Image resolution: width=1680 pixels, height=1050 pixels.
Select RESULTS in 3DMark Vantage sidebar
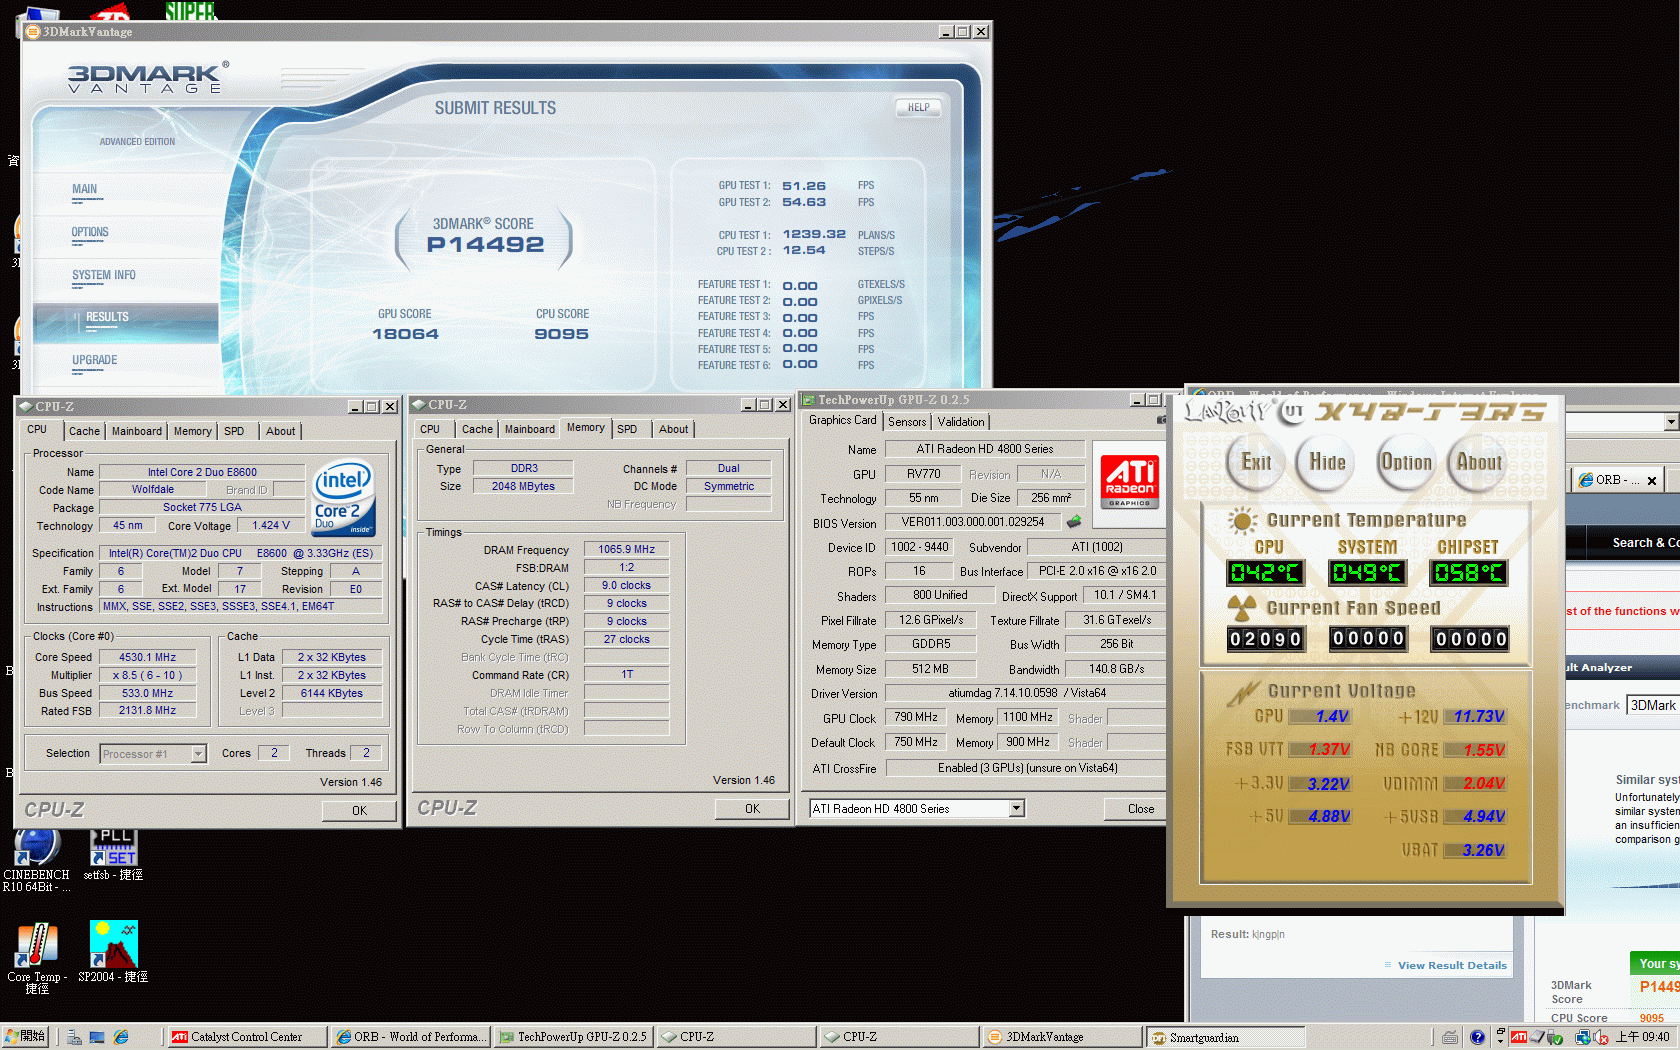coord(125,322)
